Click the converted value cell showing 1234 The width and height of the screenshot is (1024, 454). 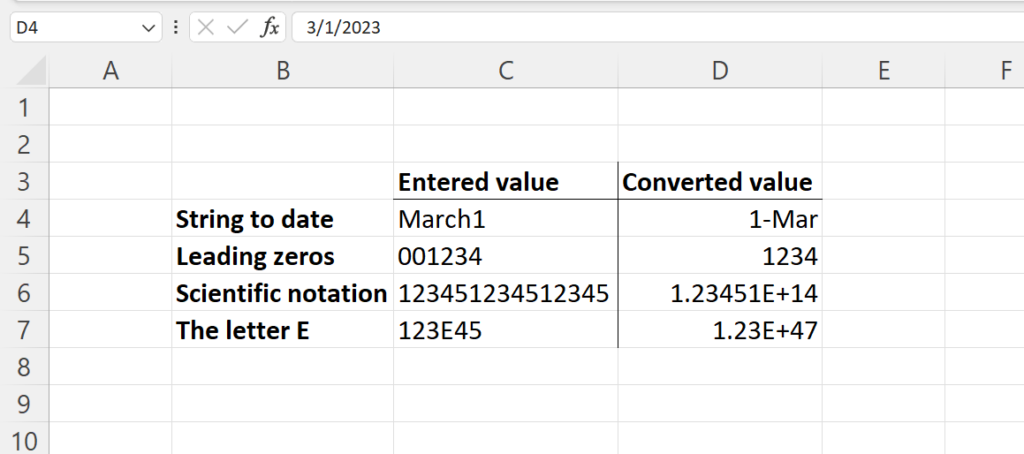tap(720, 255)
